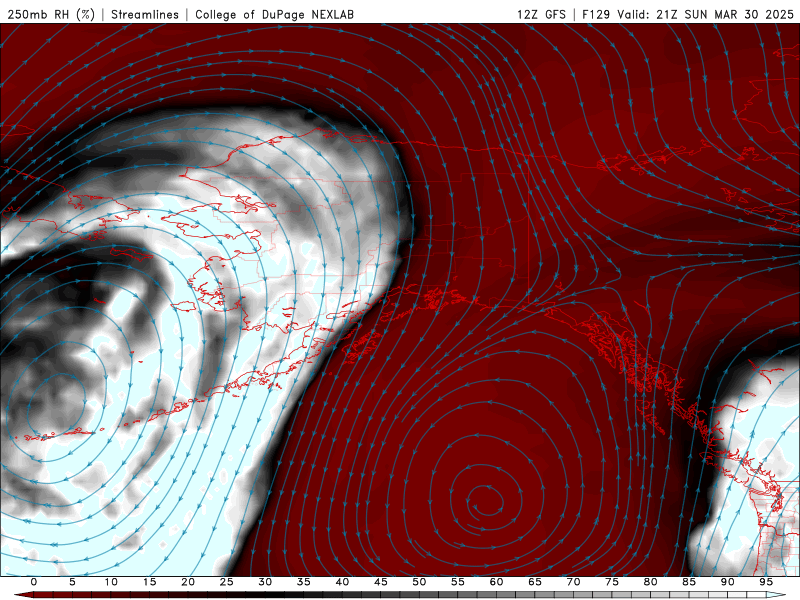Click the colorbar label "40"
Screen dimensions: 800x600
[x=342, y=582]
